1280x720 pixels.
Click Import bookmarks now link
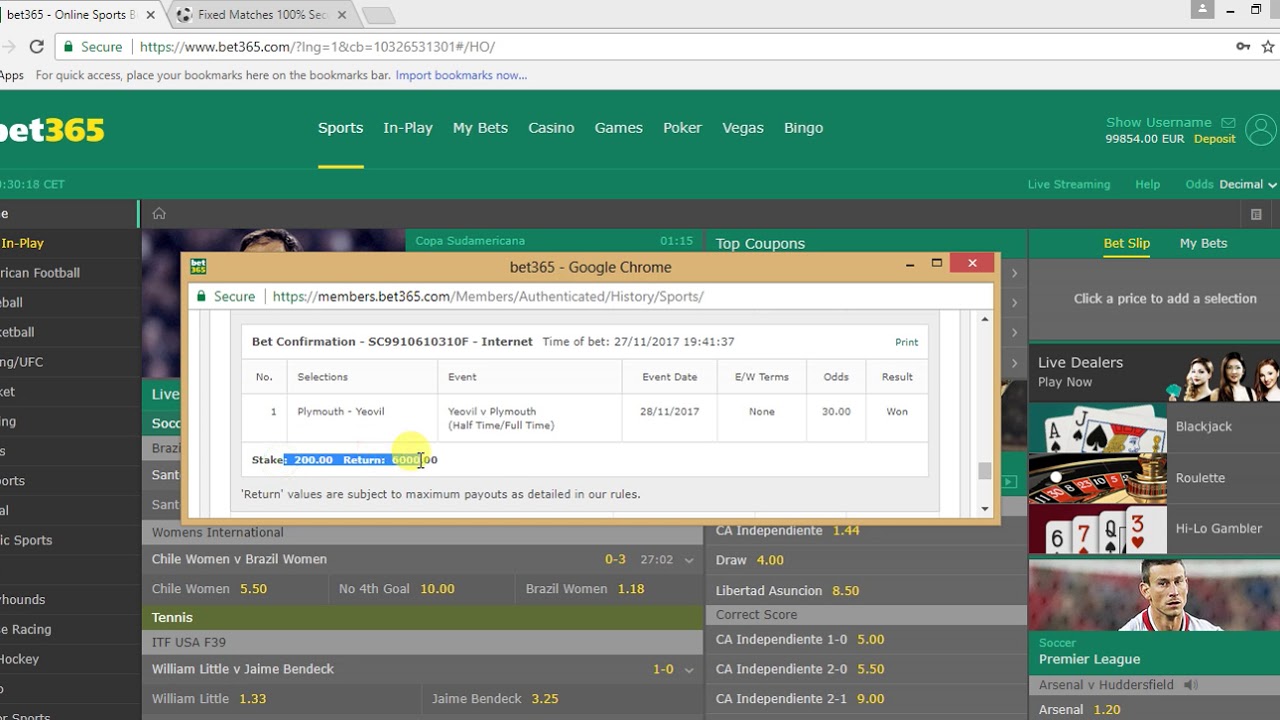[461, 75]
